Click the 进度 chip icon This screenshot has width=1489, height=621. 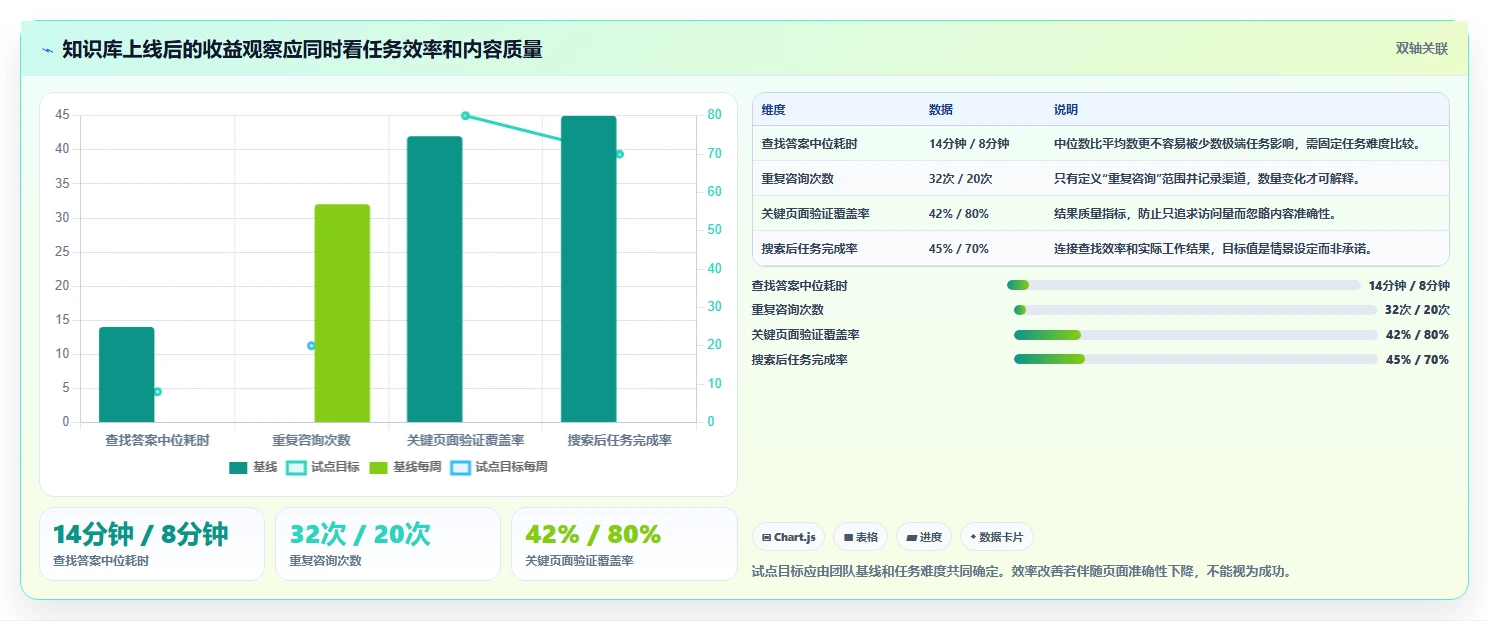(x=911, y=537)
